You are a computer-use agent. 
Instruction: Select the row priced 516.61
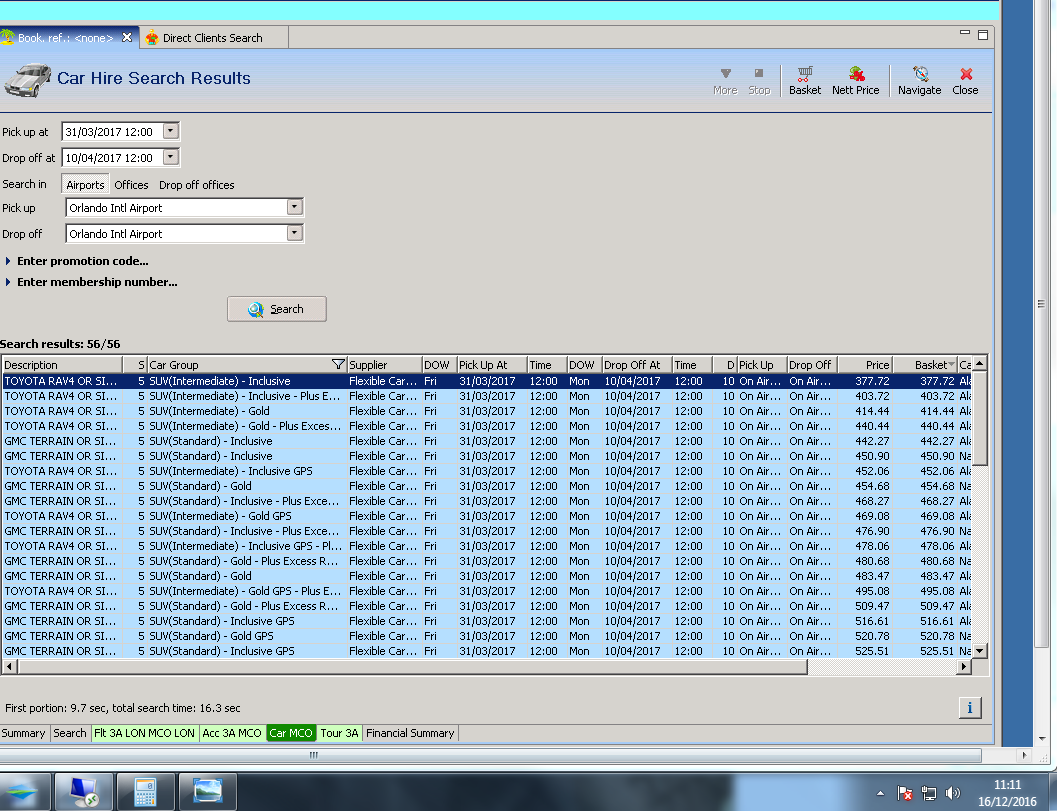[487, 621]
